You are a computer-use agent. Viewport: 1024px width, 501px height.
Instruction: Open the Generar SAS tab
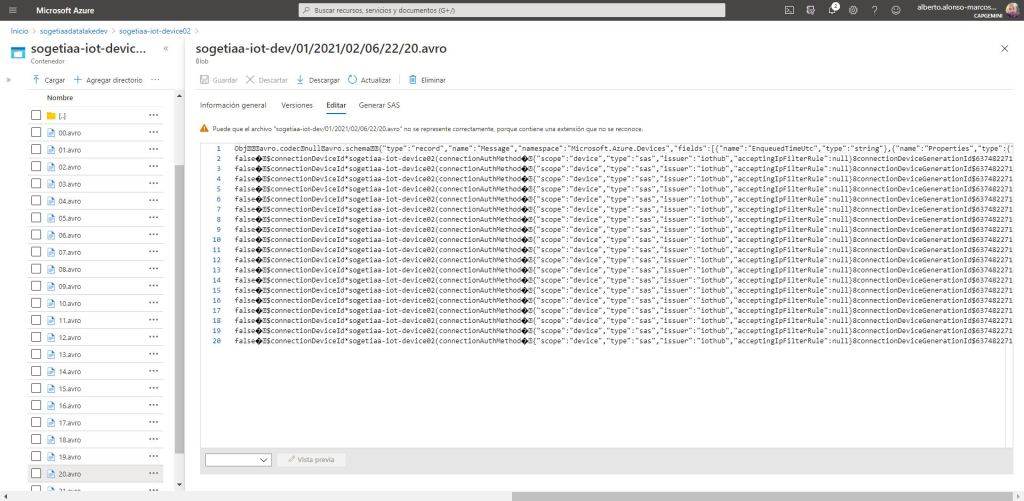tap(379, 104)
